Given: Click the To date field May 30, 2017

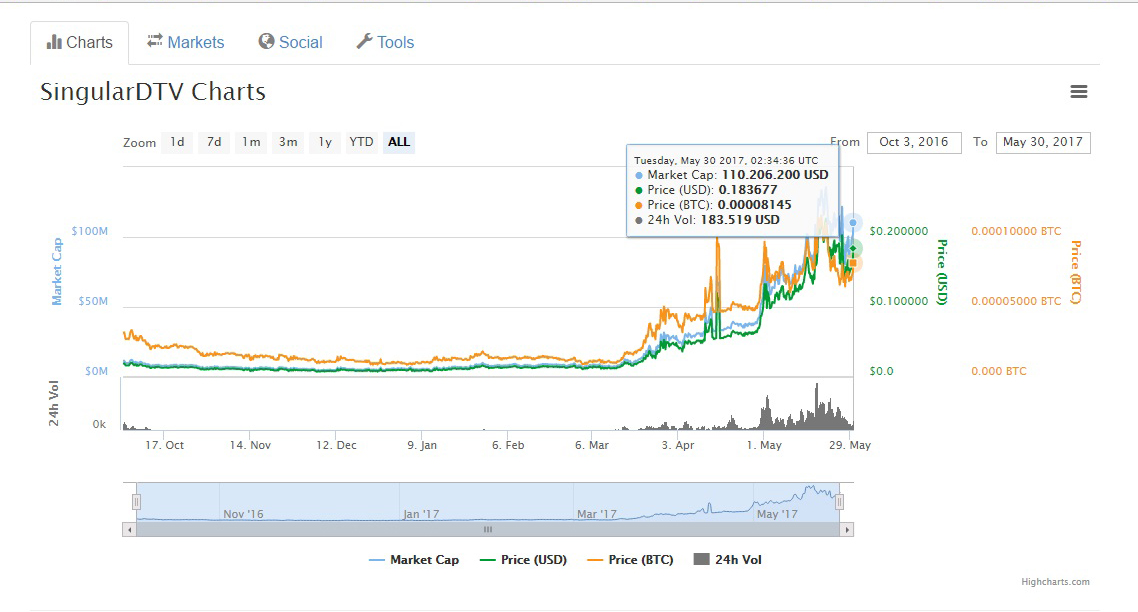Looking at the screenshot, I should point(1043,142).
